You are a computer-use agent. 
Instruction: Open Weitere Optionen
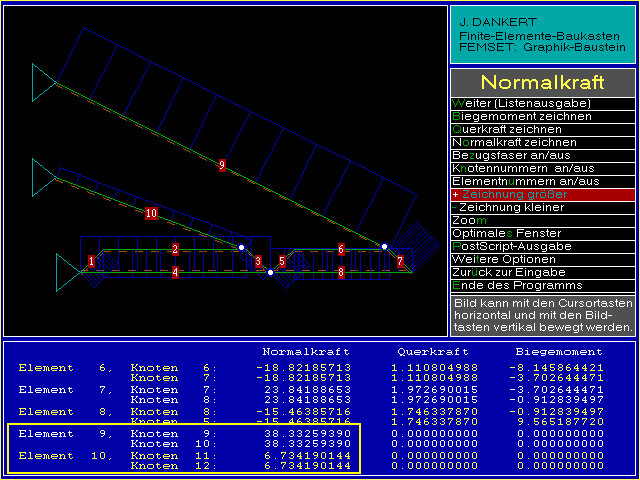(x=542, y=259)
